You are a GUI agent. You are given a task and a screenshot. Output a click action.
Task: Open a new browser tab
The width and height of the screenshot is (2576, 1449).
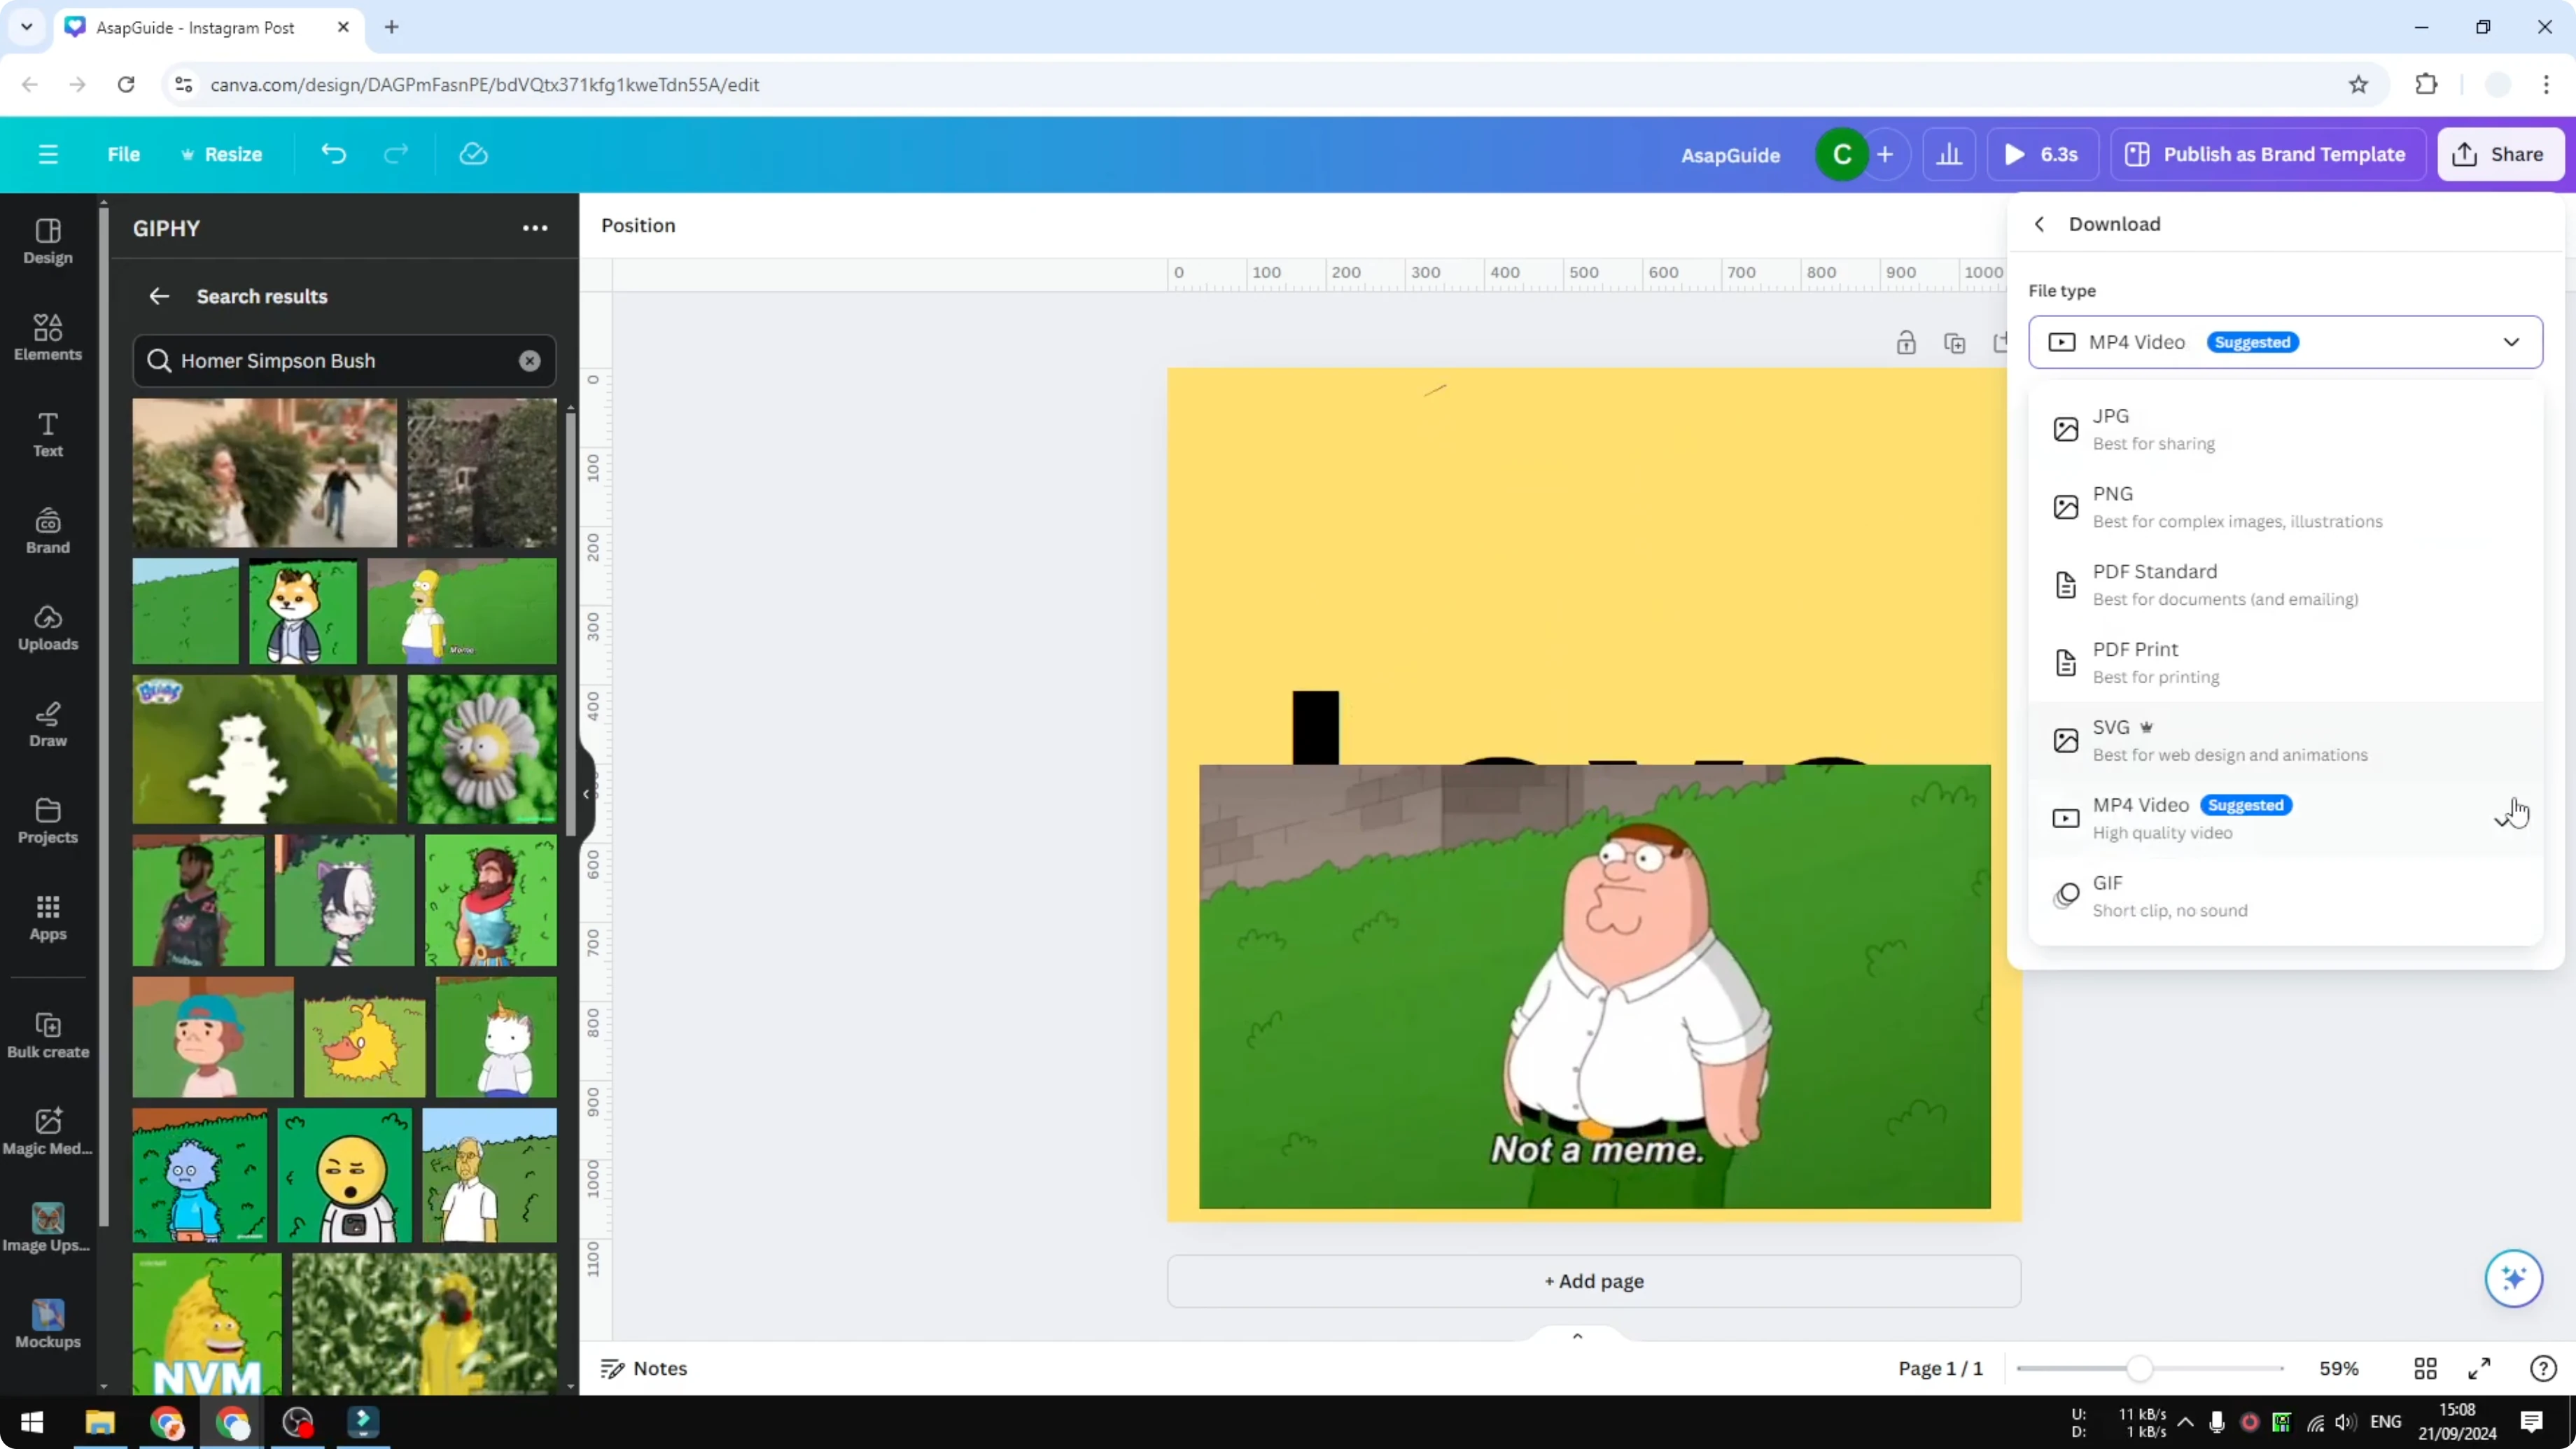click(x=392, y=27)
